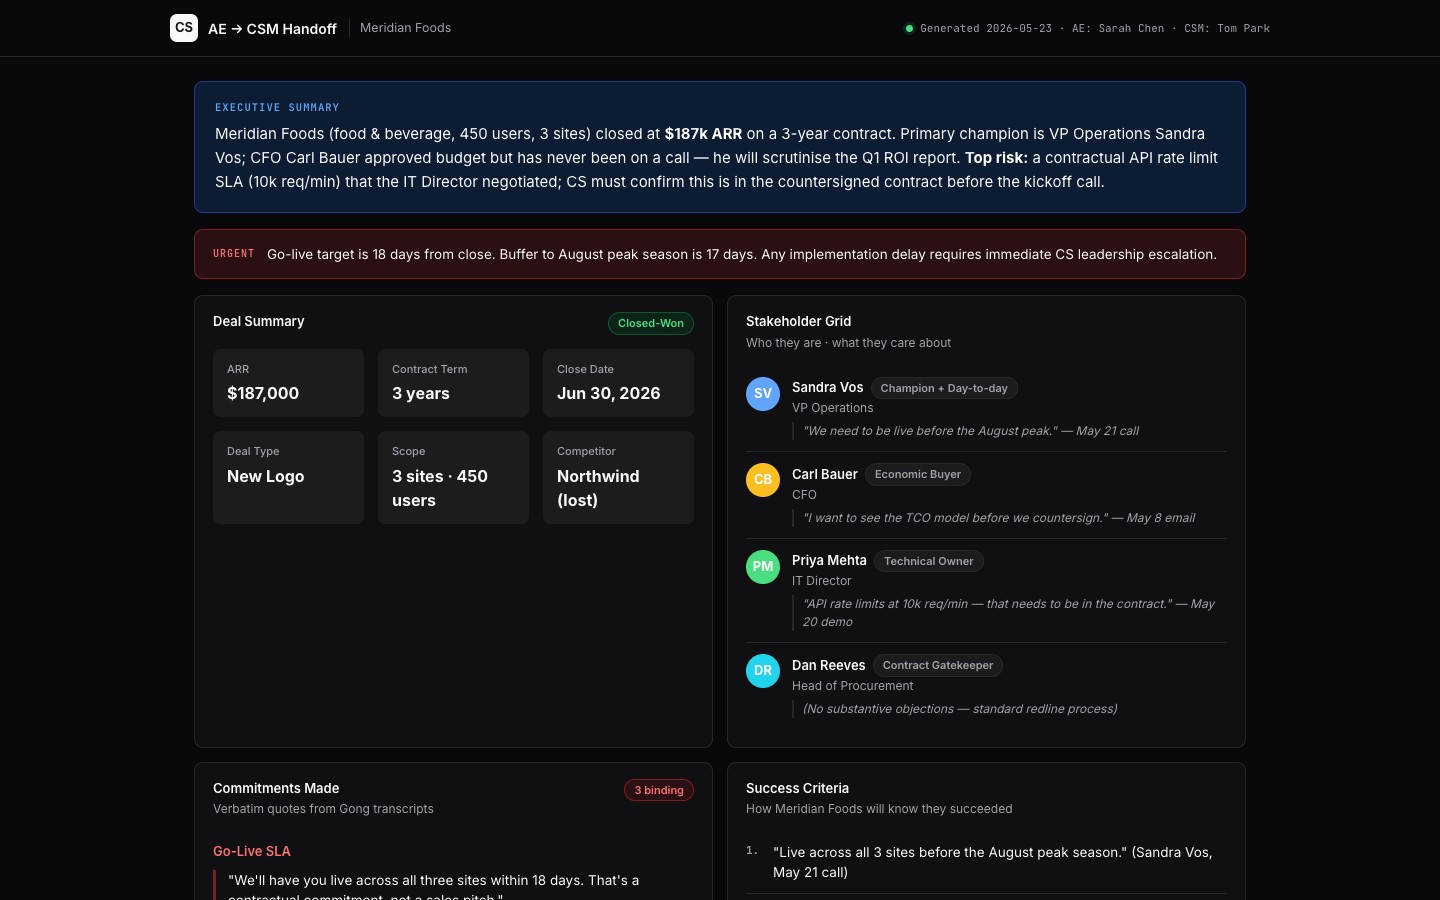Click the AE → CSM Handoff title
Viewport: 1440px width, 900px height.
(272, 29)
